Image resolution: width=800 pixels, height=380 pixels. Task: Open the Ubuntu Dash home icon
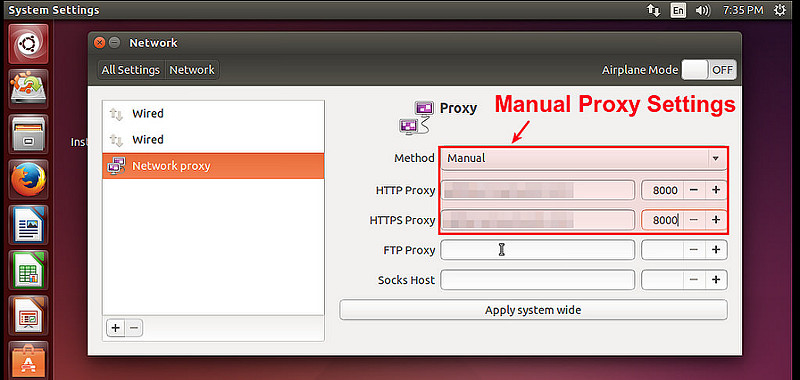point(29,44)
